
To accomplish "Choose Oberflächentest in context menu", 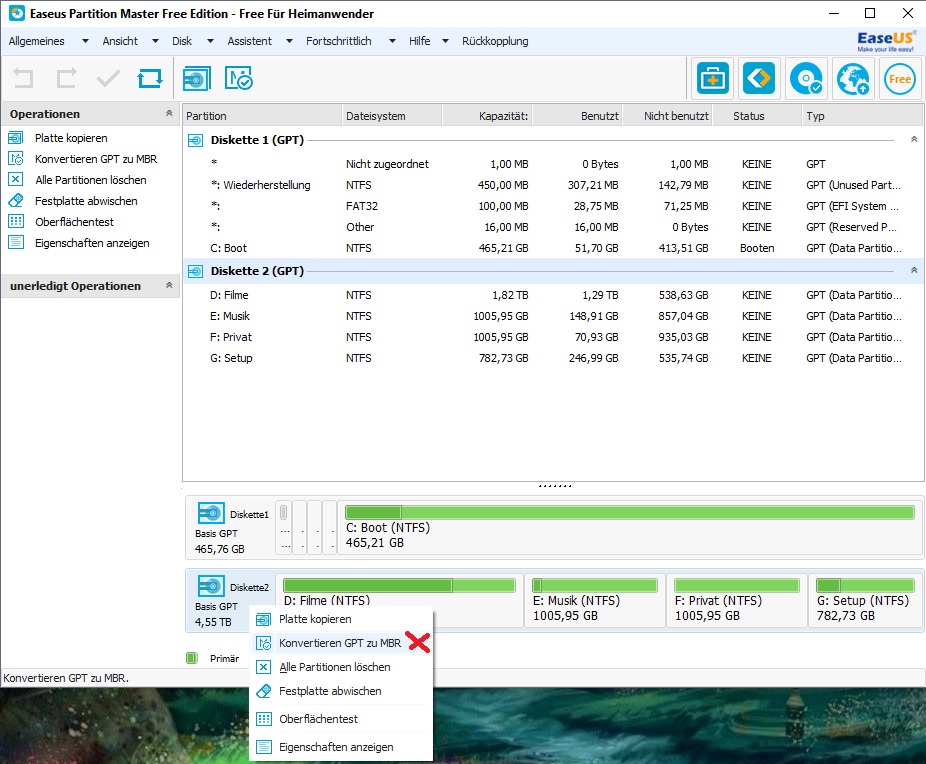I will (341, 719).
